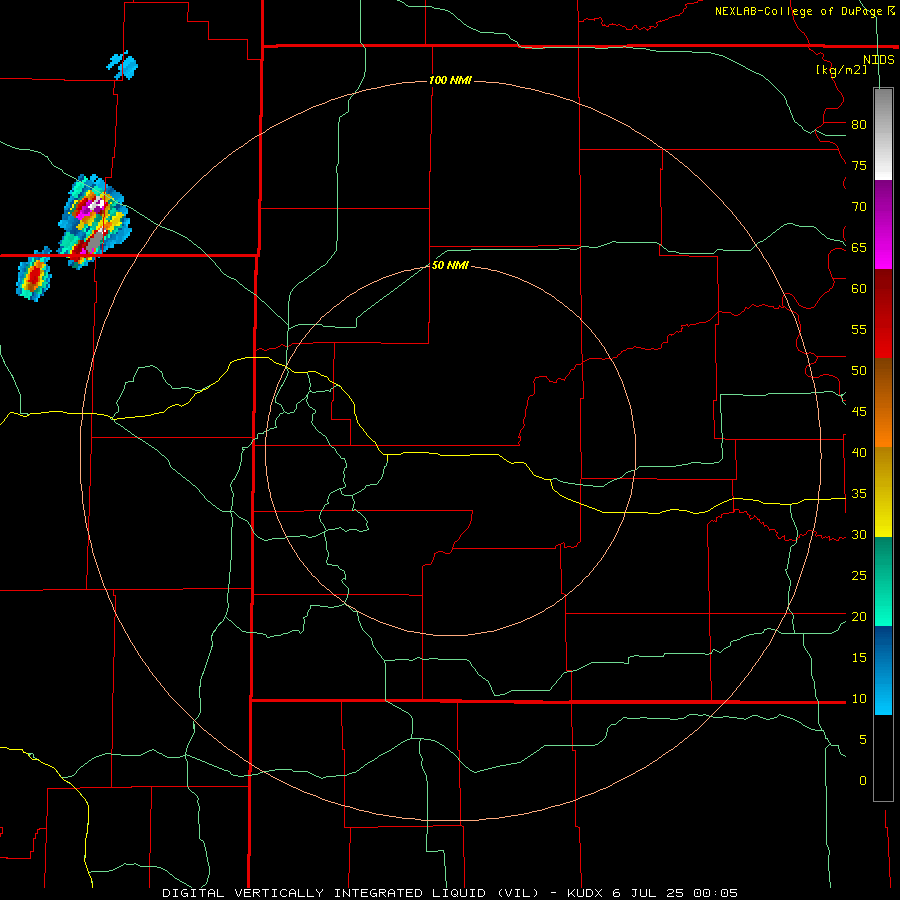The height and width of the screenshot is (900, 900).
Task: Click the 10 value on the legend
Action: point(859,699)
